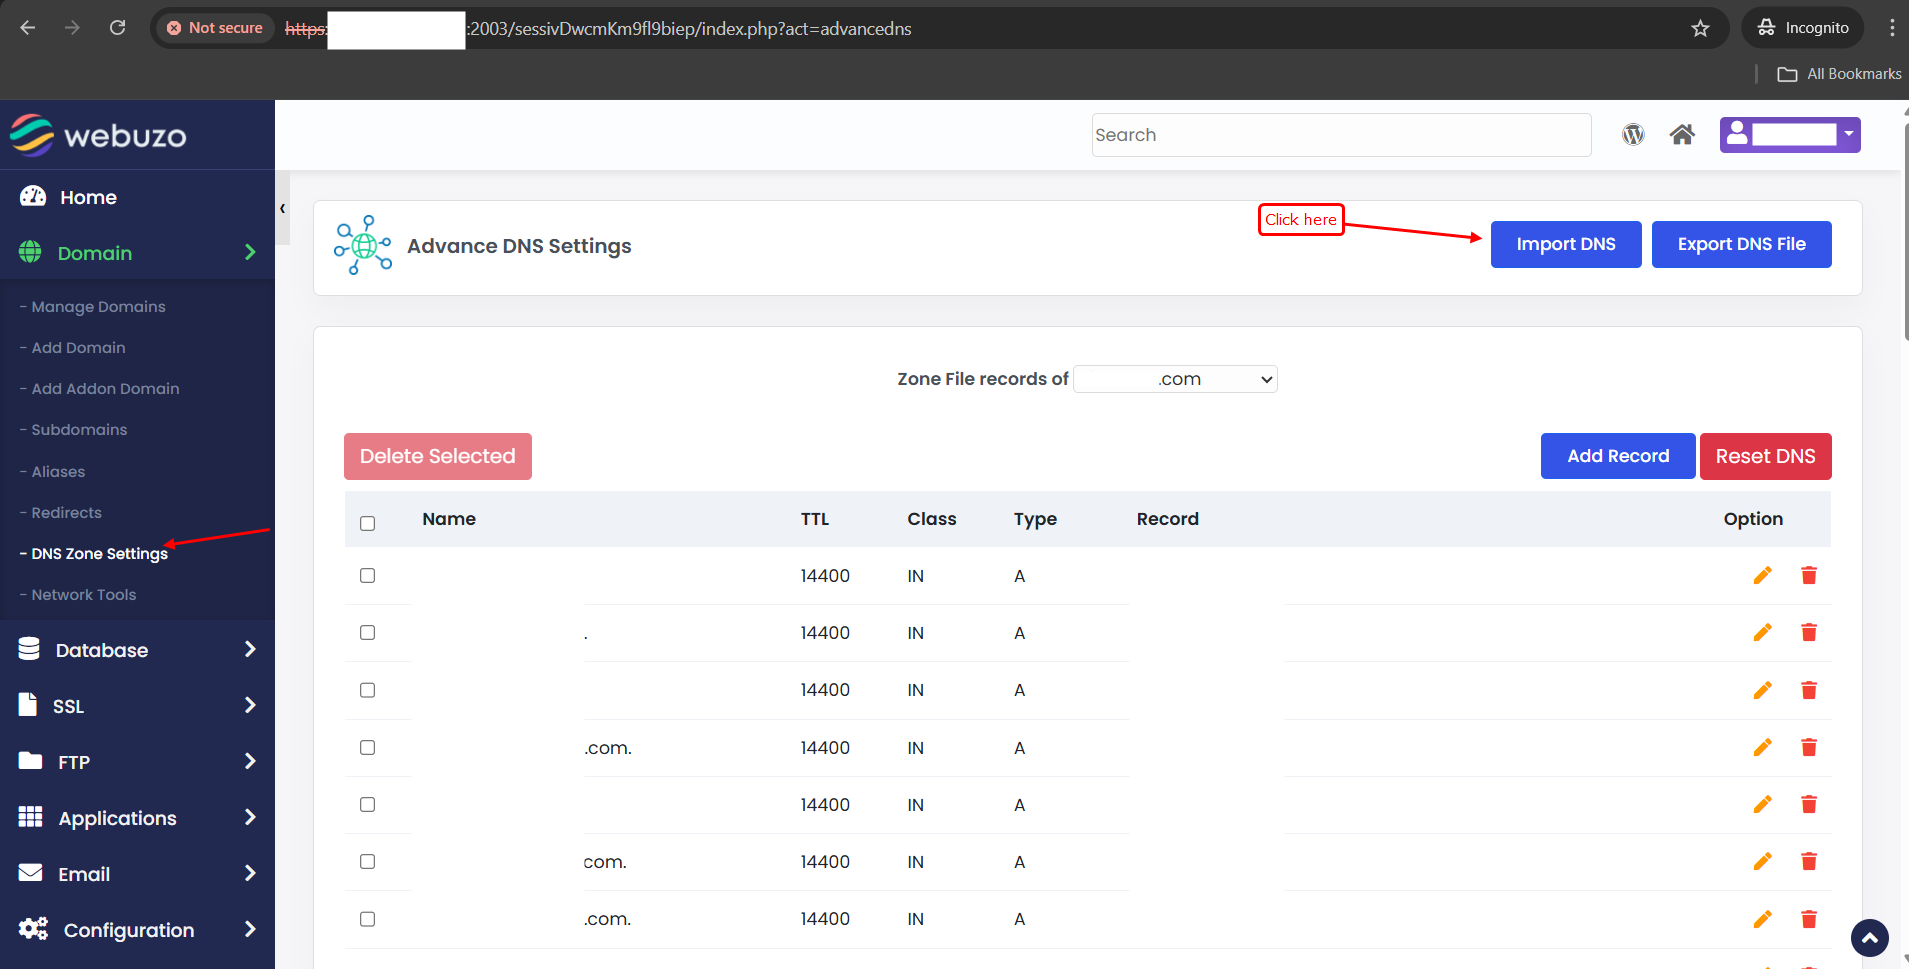The height and width of the screenshot is (969, 1909).
Task: Collapse the sidebar with the arrow handle
Action: click(x=283, y=208)
